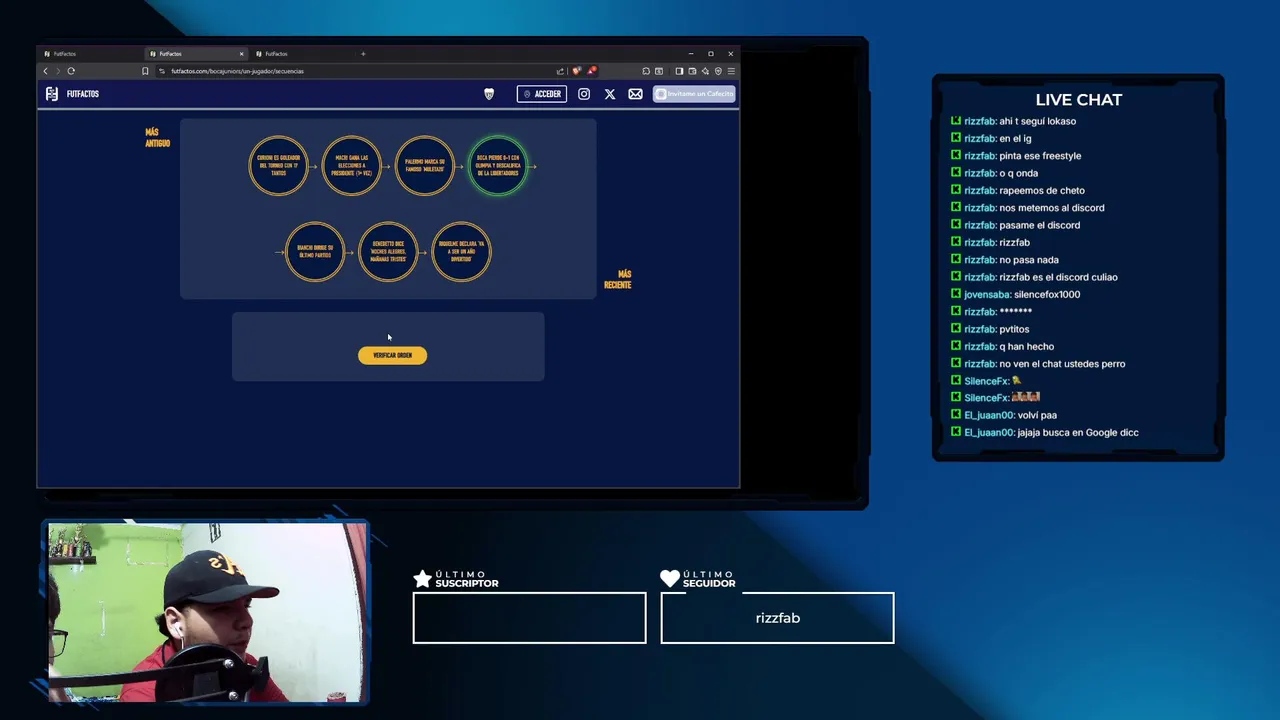Click the FUTFACTOS site title text
1280x720 pixels.
pyautogui.click(x=83, y=94)
